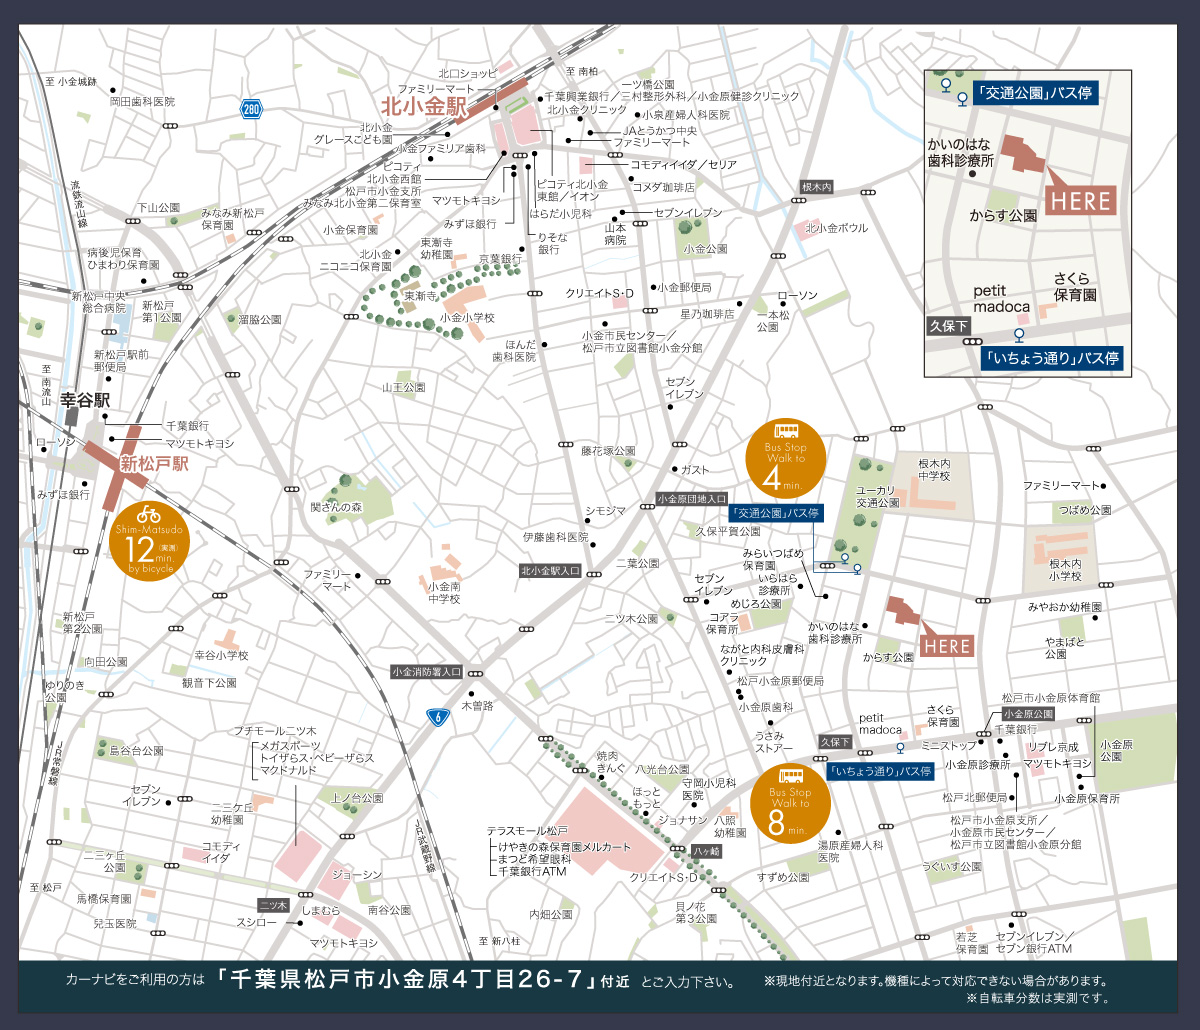Click the テラスモール松戸 building label
Viewport: 1200px width, 1030px height.
(527, 831)
